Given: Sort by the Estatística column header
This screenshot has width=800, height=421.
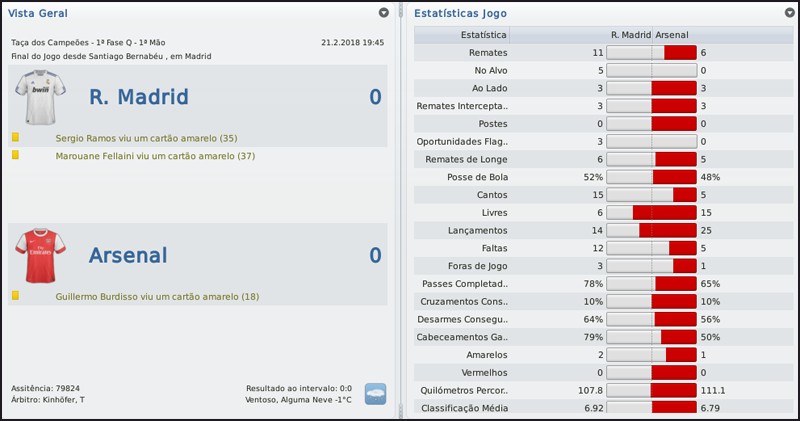Looking at the screenshot, I should (482, 34).
